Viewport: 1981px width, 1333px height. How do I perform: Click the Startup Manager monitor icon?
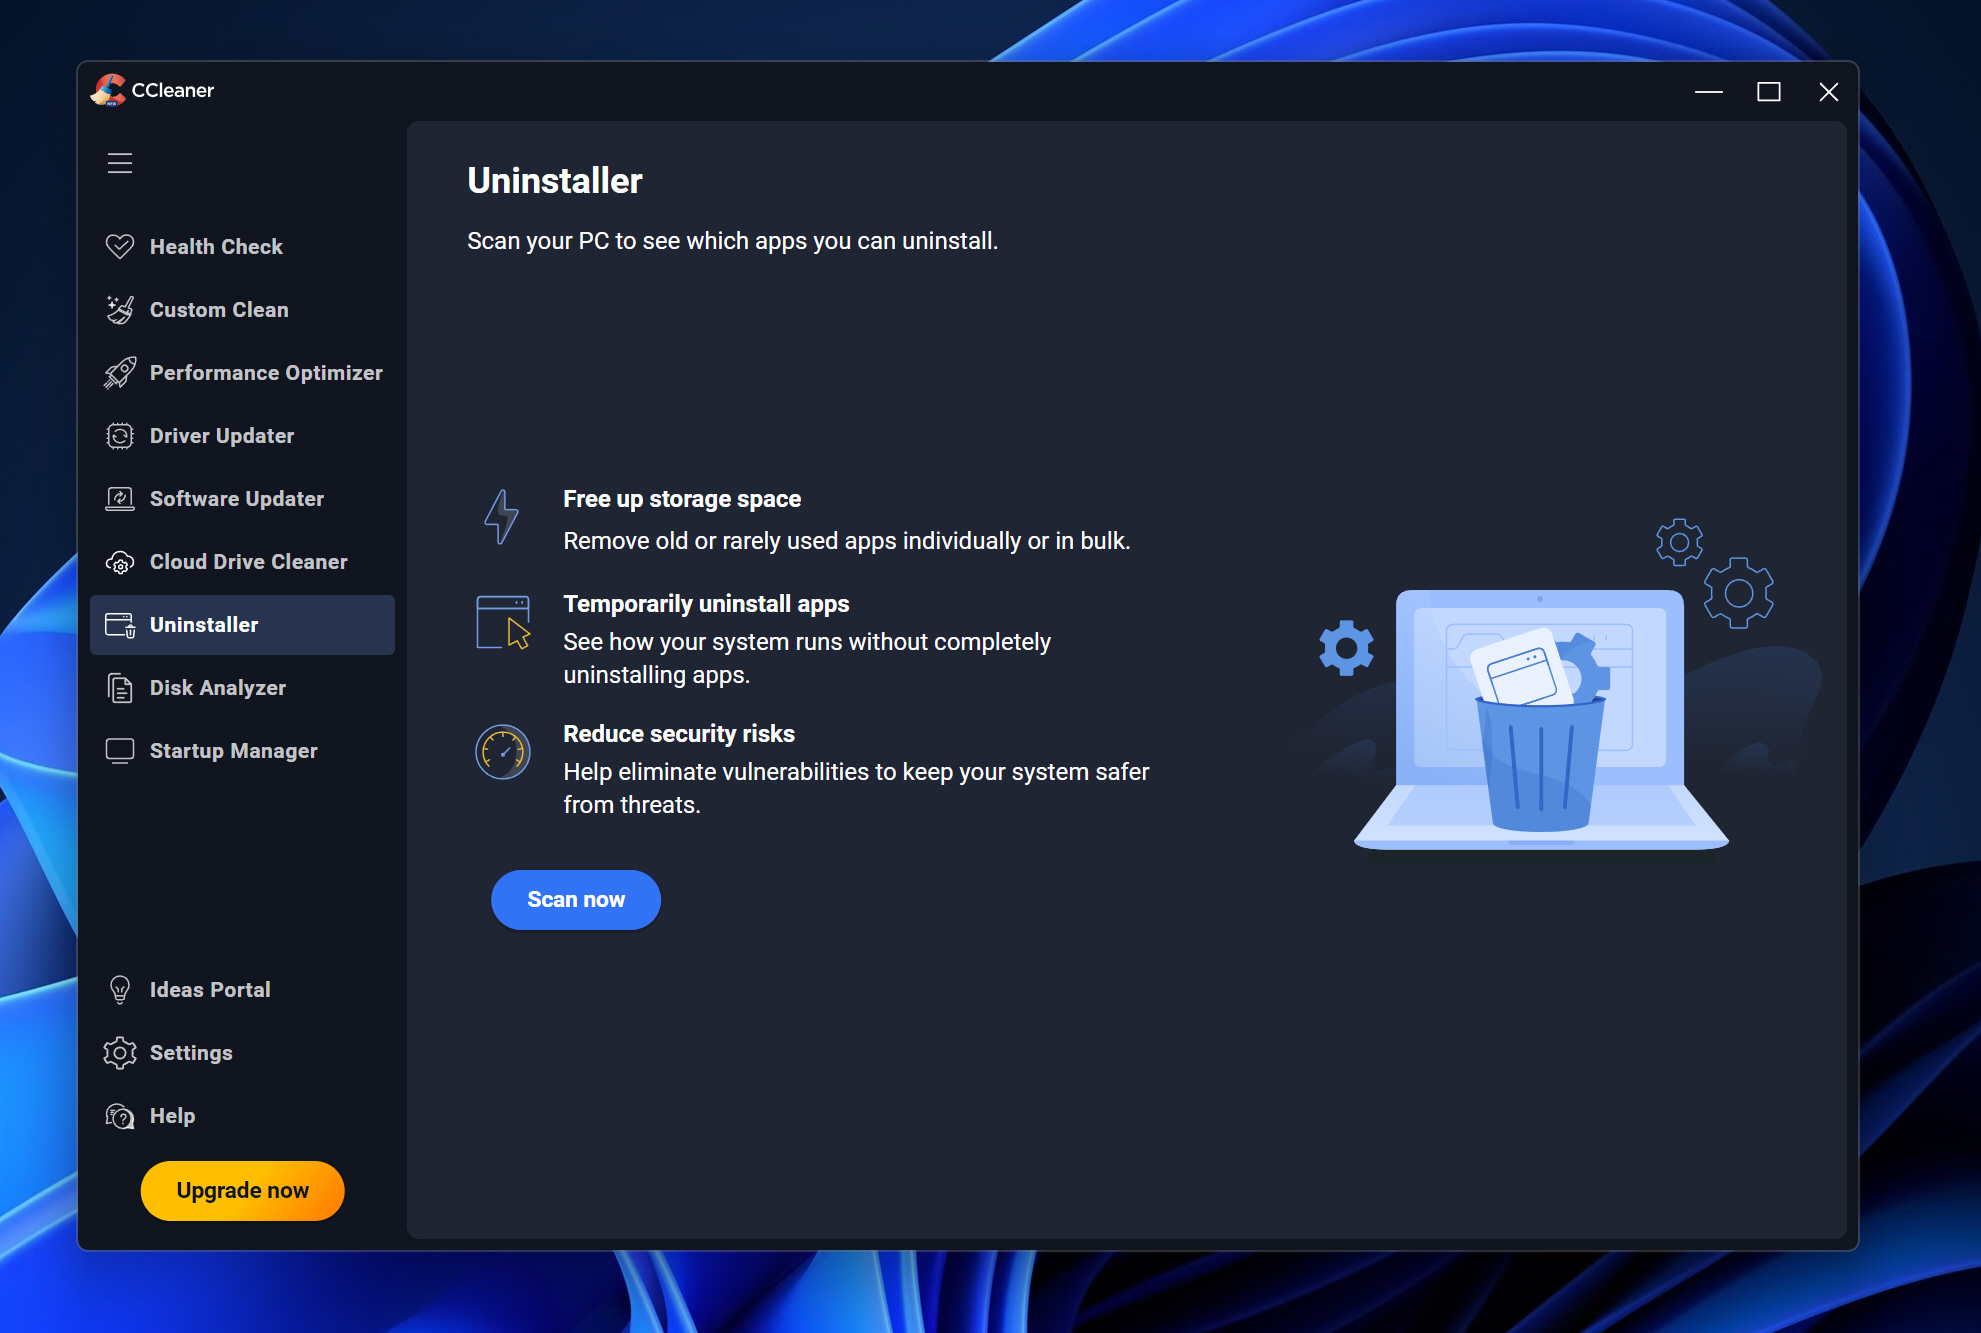[120, 750]
